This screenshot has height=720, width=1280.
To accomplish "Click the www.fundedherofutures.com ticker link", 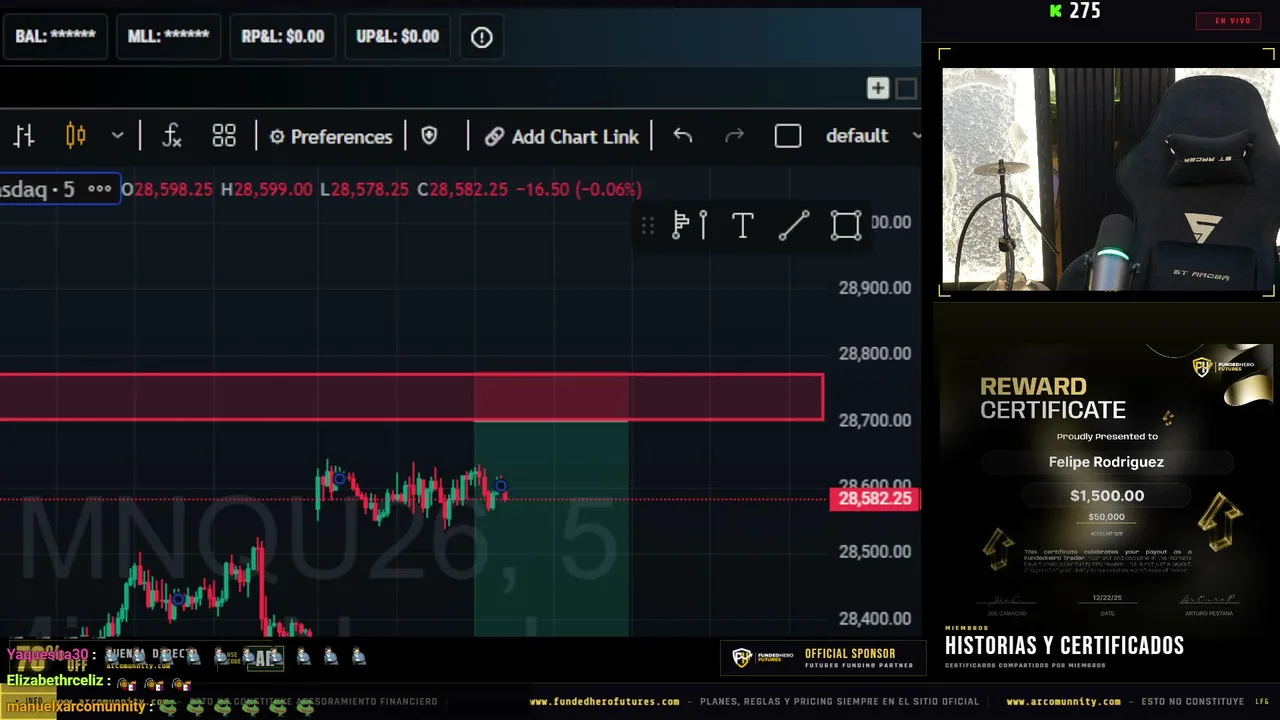I will (604, 702).
